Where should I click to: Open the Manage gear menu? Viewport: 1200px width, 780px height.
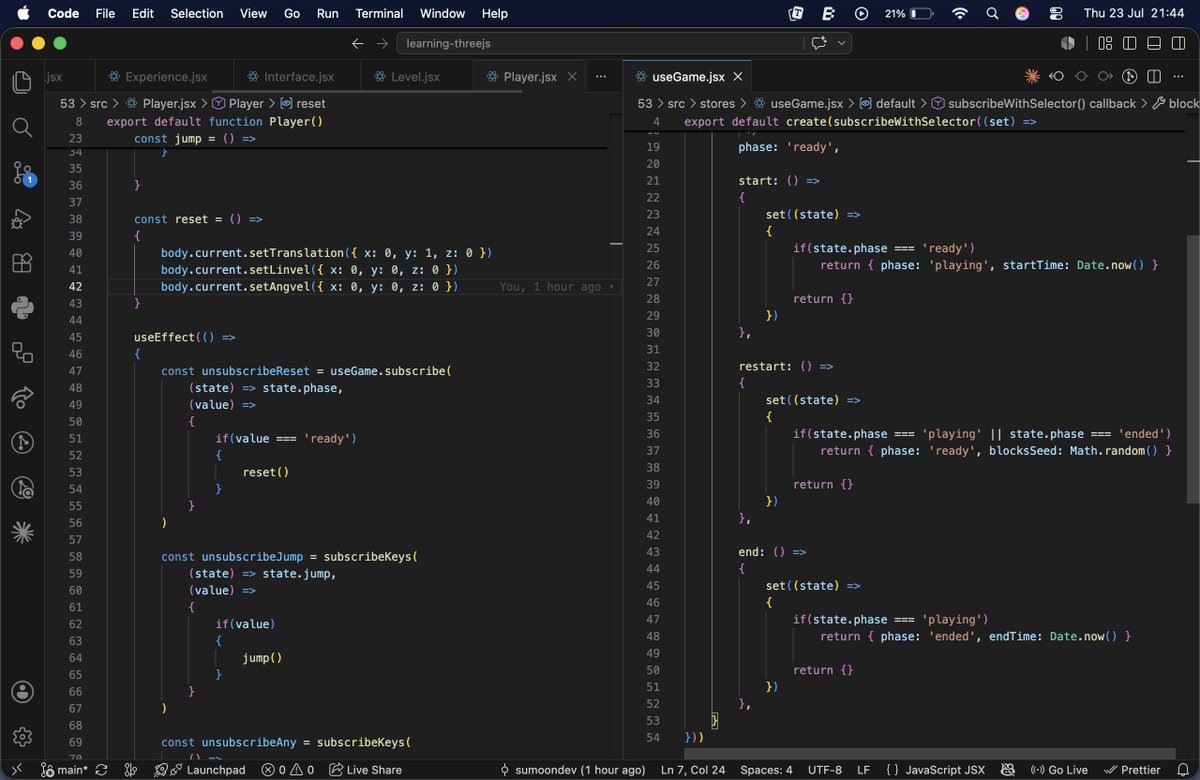(22, 737)
